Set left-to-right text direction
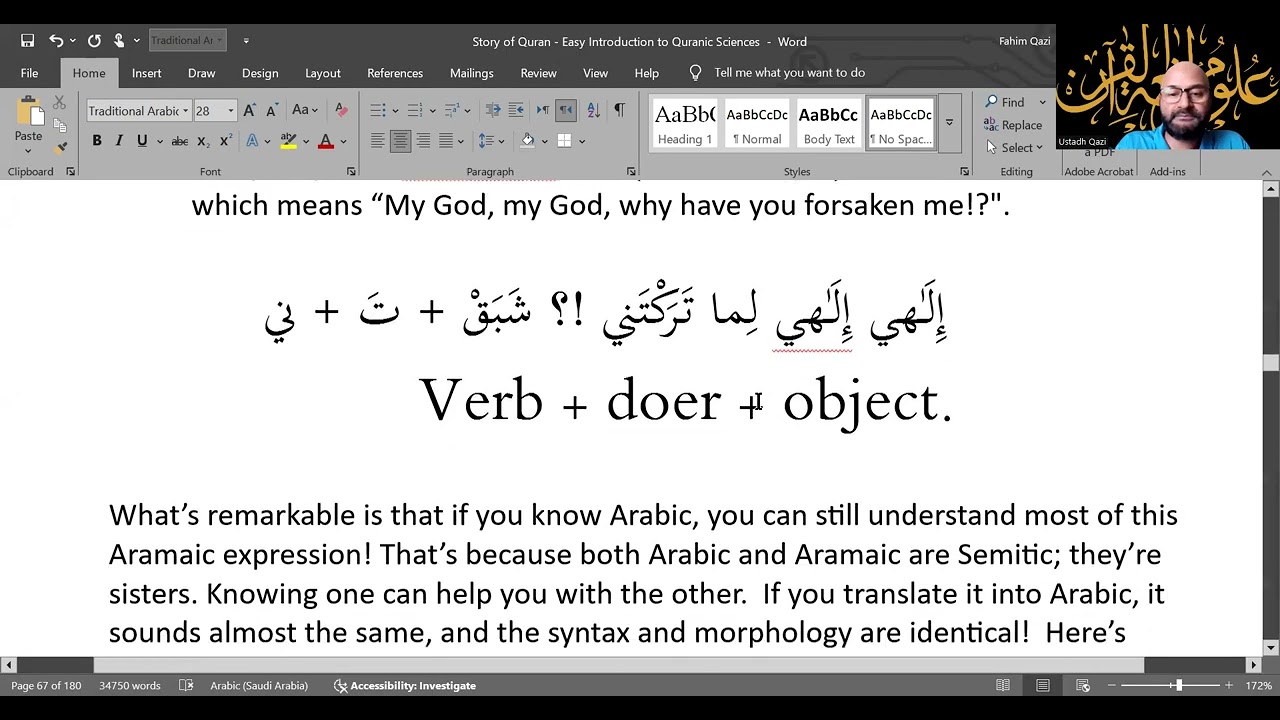Viewport: 1280px width, 720px height. tap(542, 110)
